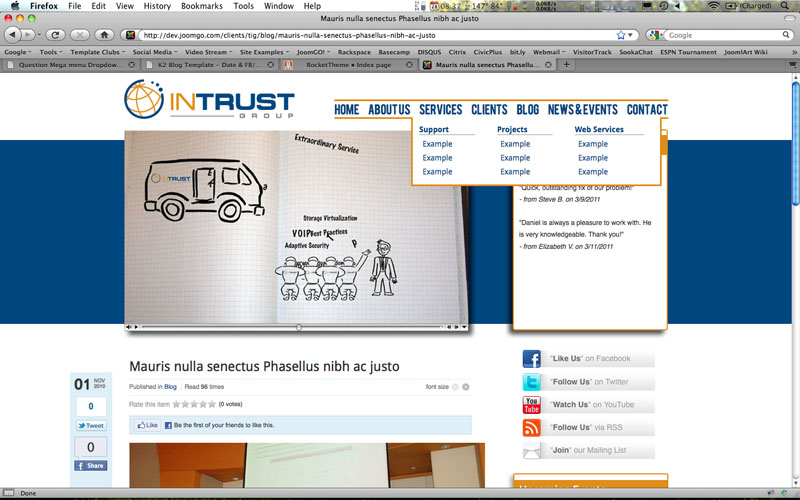This screenshot has width=800, height=500.
Task: Stop loading with the X toolbar button
Action: pos(79,35)
